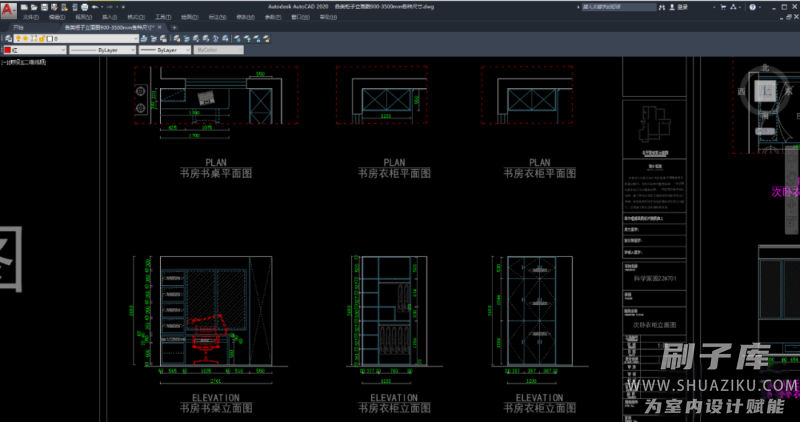
Task: Click the Undo arrow in quick access toolbar
Action: point(93,6)
